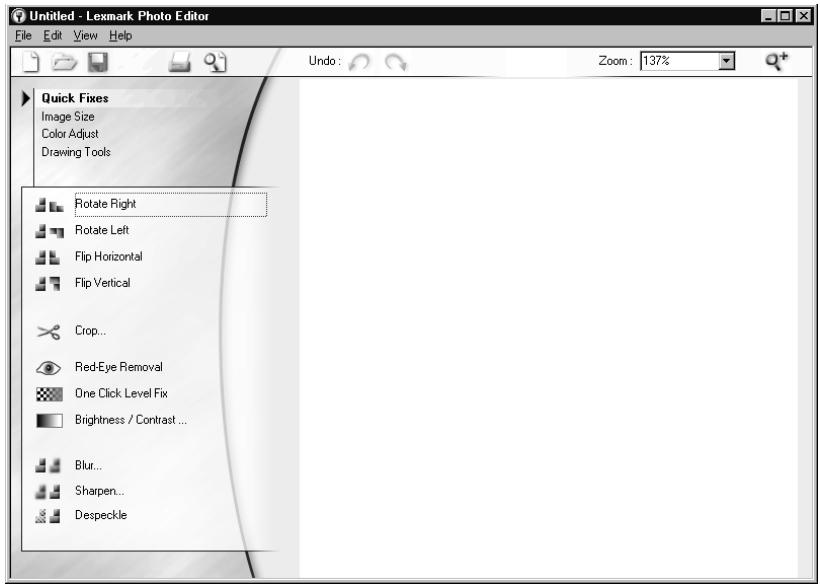
Task: Select the Quick Fixes category
Action: (75, 98)
